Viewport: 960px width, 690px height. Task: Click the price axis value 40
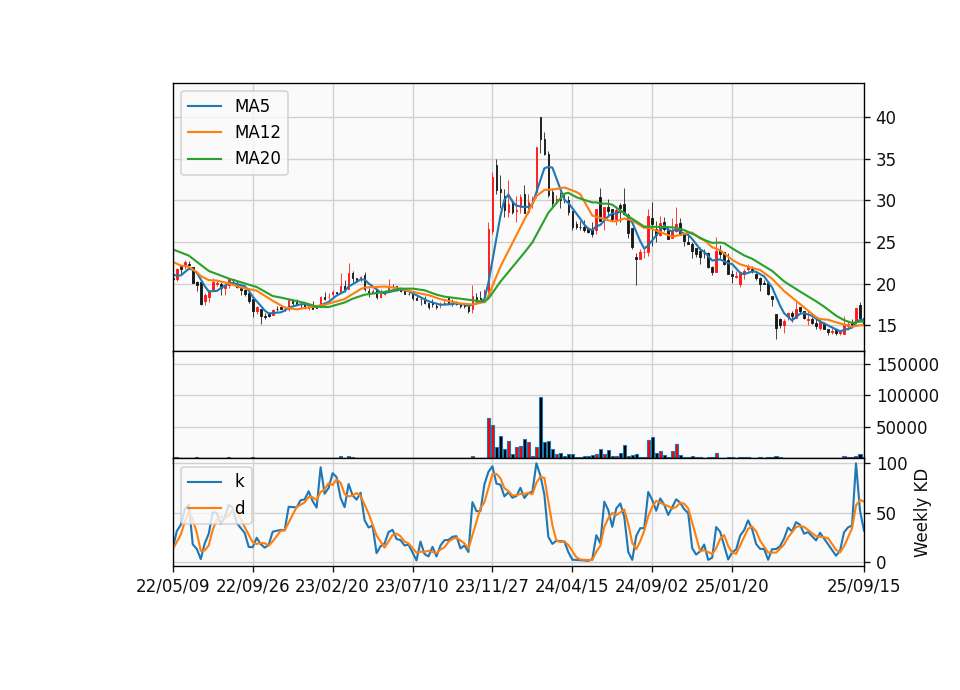885,118
